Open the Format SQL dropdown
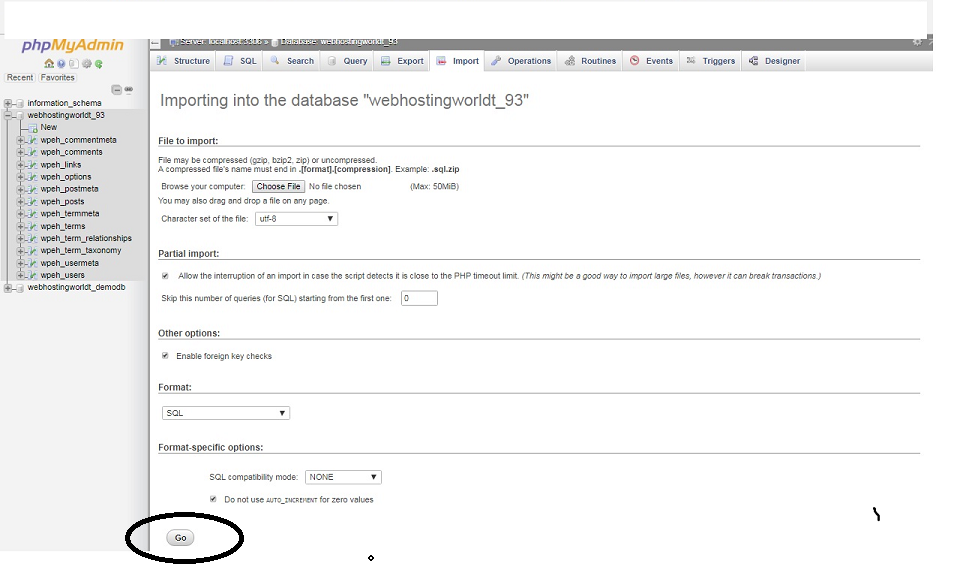 tap(226, 413)
